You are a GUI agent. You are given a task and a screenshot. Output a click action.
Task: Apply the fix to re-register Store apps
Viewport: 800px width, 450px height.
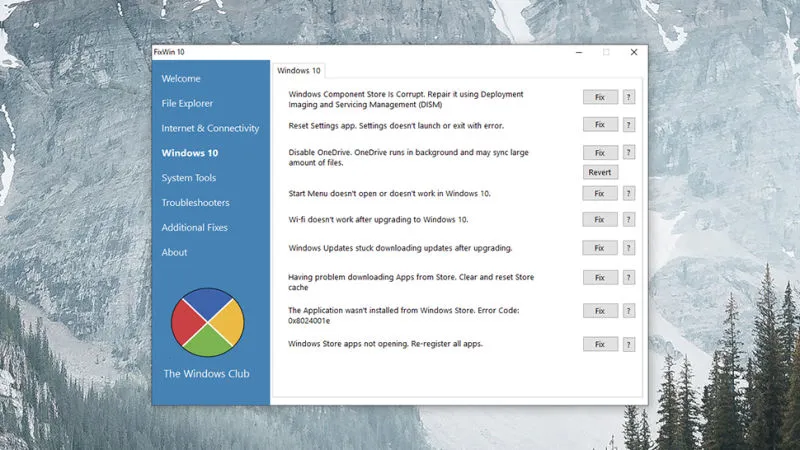click(x=600, y=344)
